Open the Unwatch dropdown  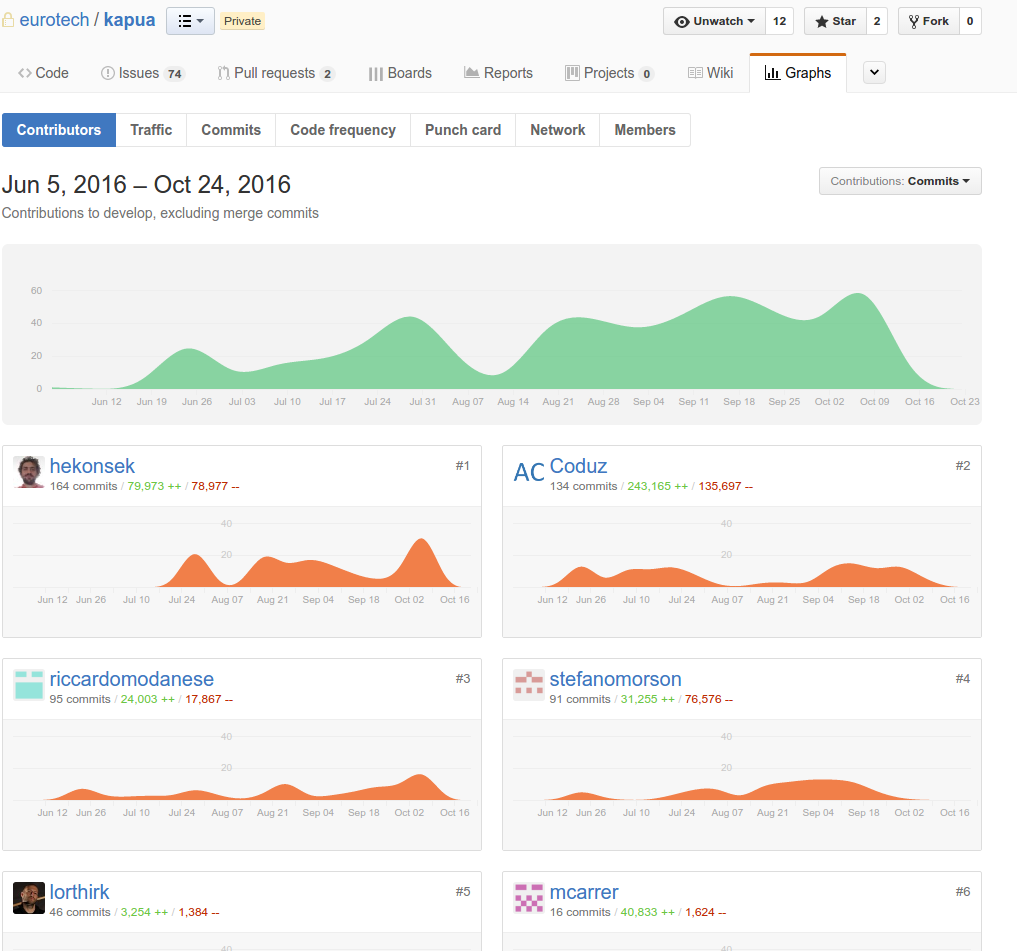tap(714, 21)
